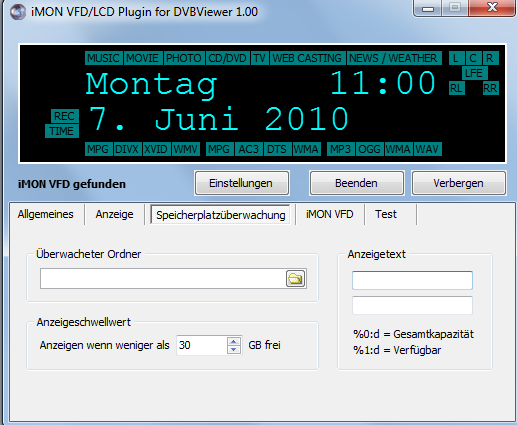Click the first Anzeigetext input field
This screenshot has height=425, width=517.
click(412, 280)
